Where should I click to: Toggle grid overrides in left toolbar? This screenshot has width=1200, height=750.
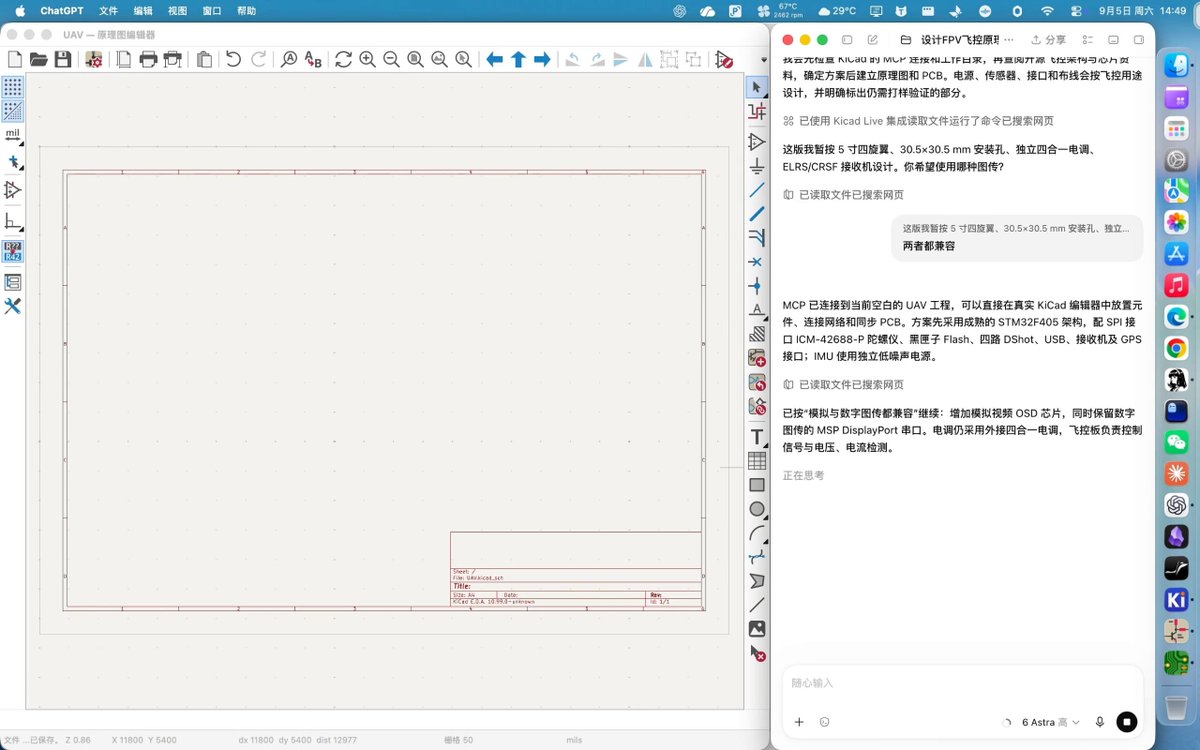13,111
